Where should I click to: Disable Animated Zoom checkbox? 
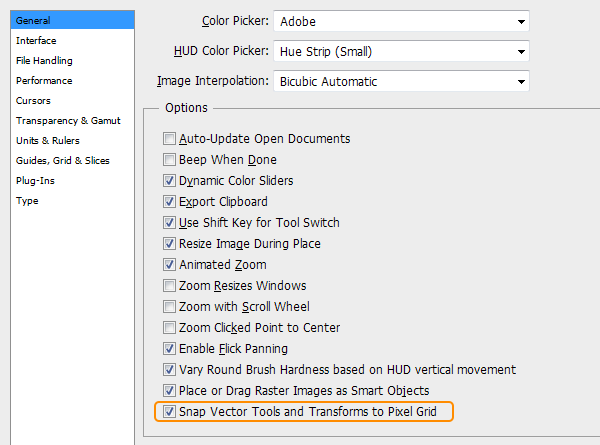click(170, 265)
